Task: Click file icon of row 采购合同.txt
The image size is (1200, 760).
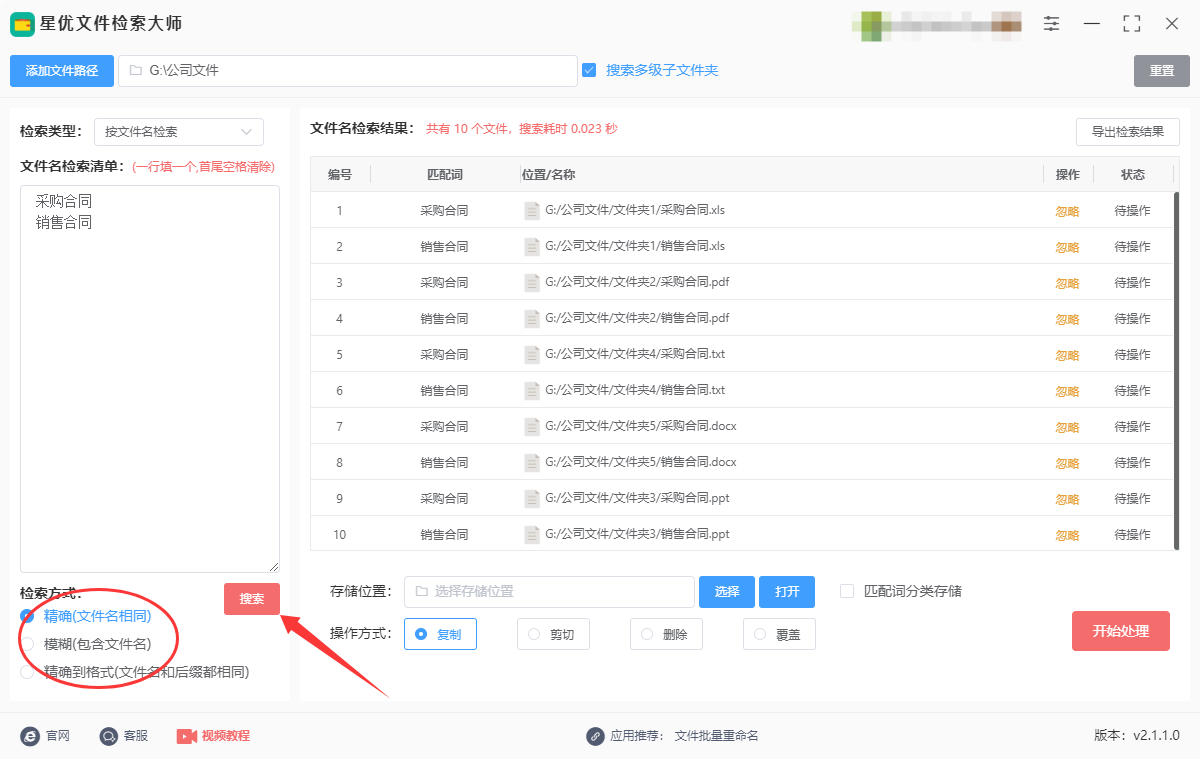Action: (532, 355)
